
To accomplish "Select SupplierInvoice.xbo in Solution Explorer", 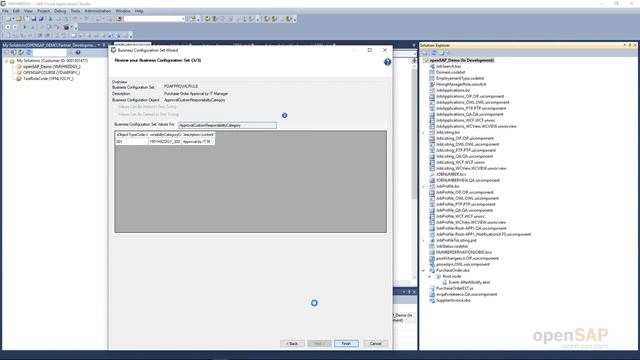I will click(x=453, y=300).
